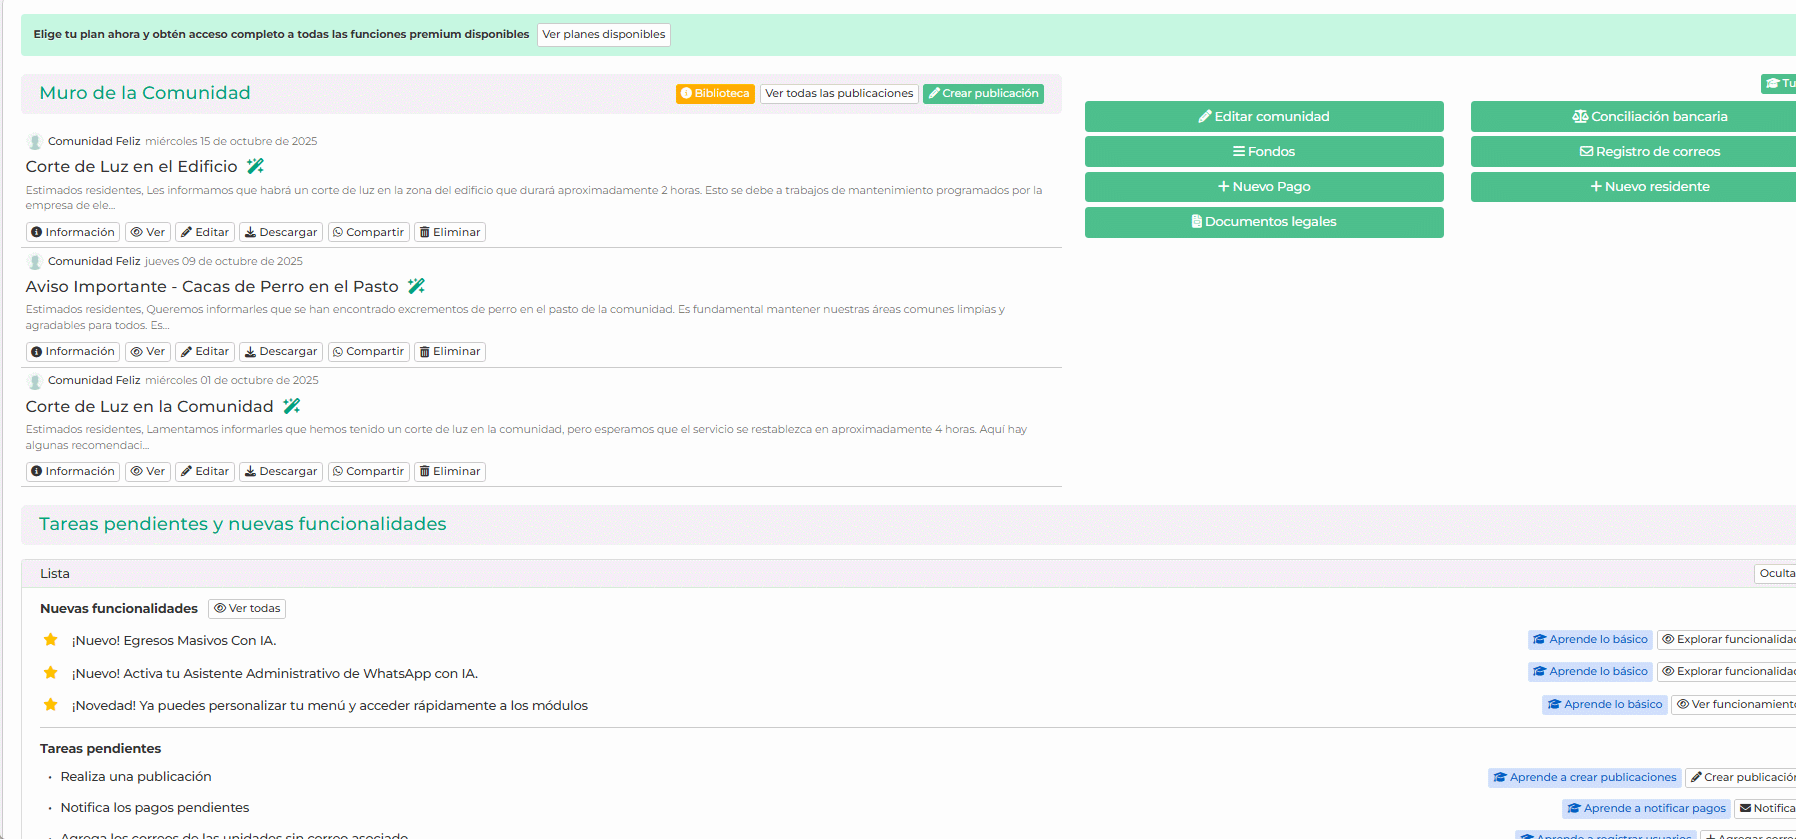The height and width of the screenshot is (839, 1796).
Task: Click Comunidad Feliz avatar on 15 de octubre post
Action: [x=35, y=142]
